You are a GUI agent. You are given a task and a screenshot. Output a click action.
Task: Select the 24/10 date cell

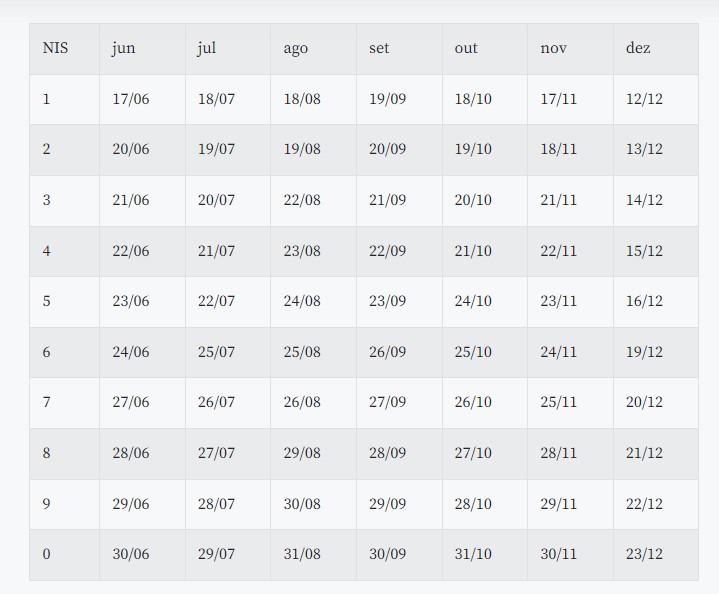click(473, 301)
